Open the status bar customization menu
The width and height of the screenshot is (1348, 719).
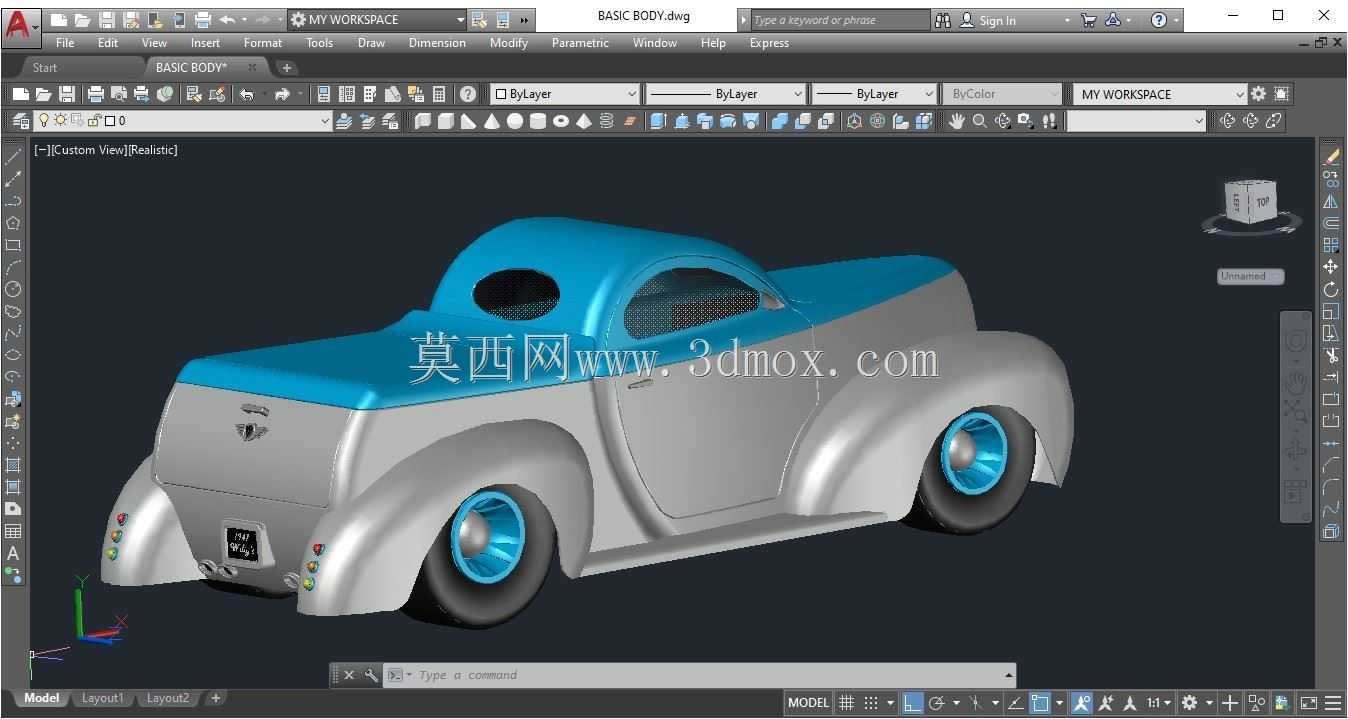click(1333, 703)
